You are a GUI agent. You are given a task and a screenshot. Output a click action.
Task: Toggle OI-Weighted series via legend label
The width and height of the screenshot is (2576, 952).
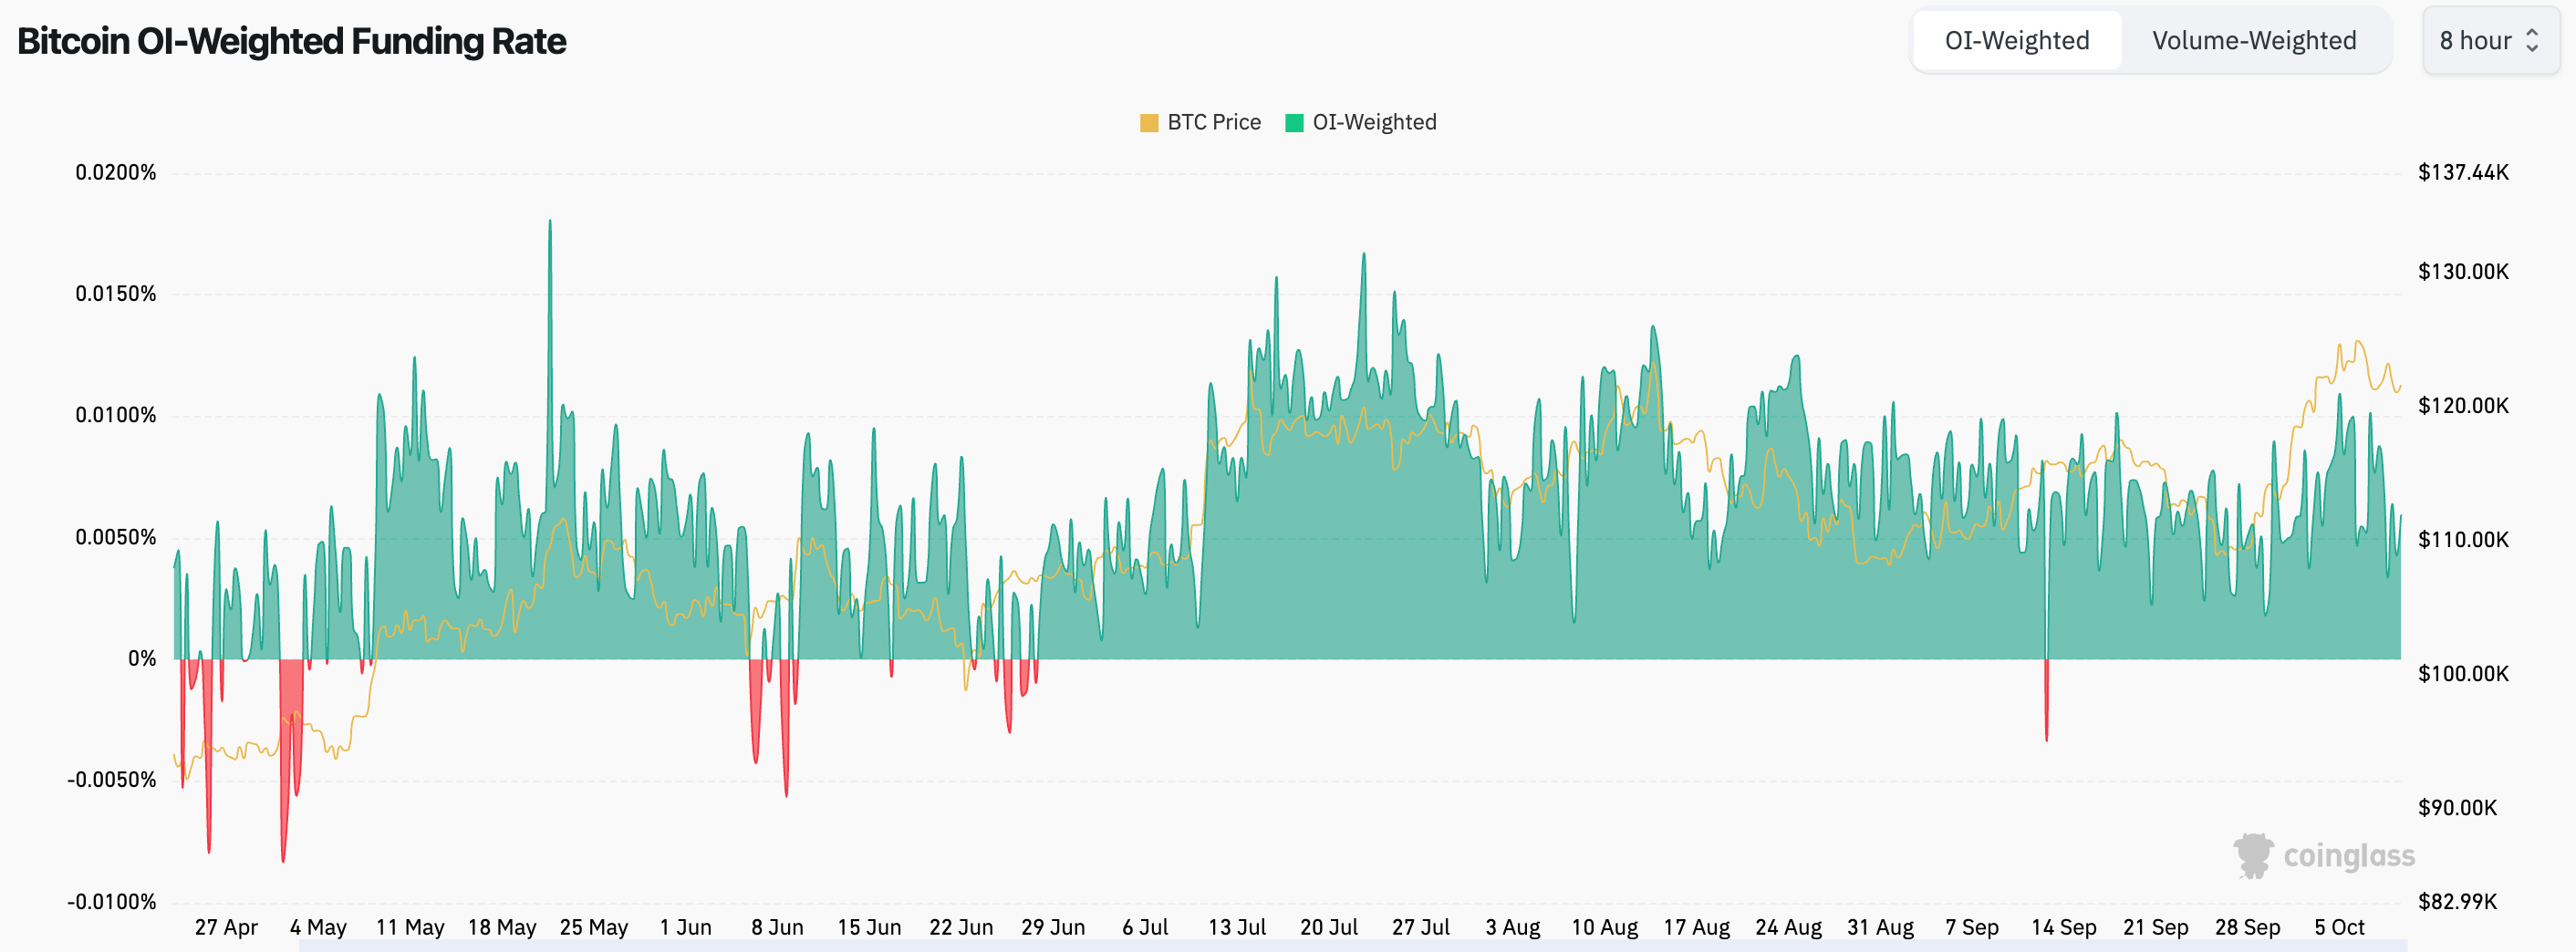click(x=1374, y=123)
